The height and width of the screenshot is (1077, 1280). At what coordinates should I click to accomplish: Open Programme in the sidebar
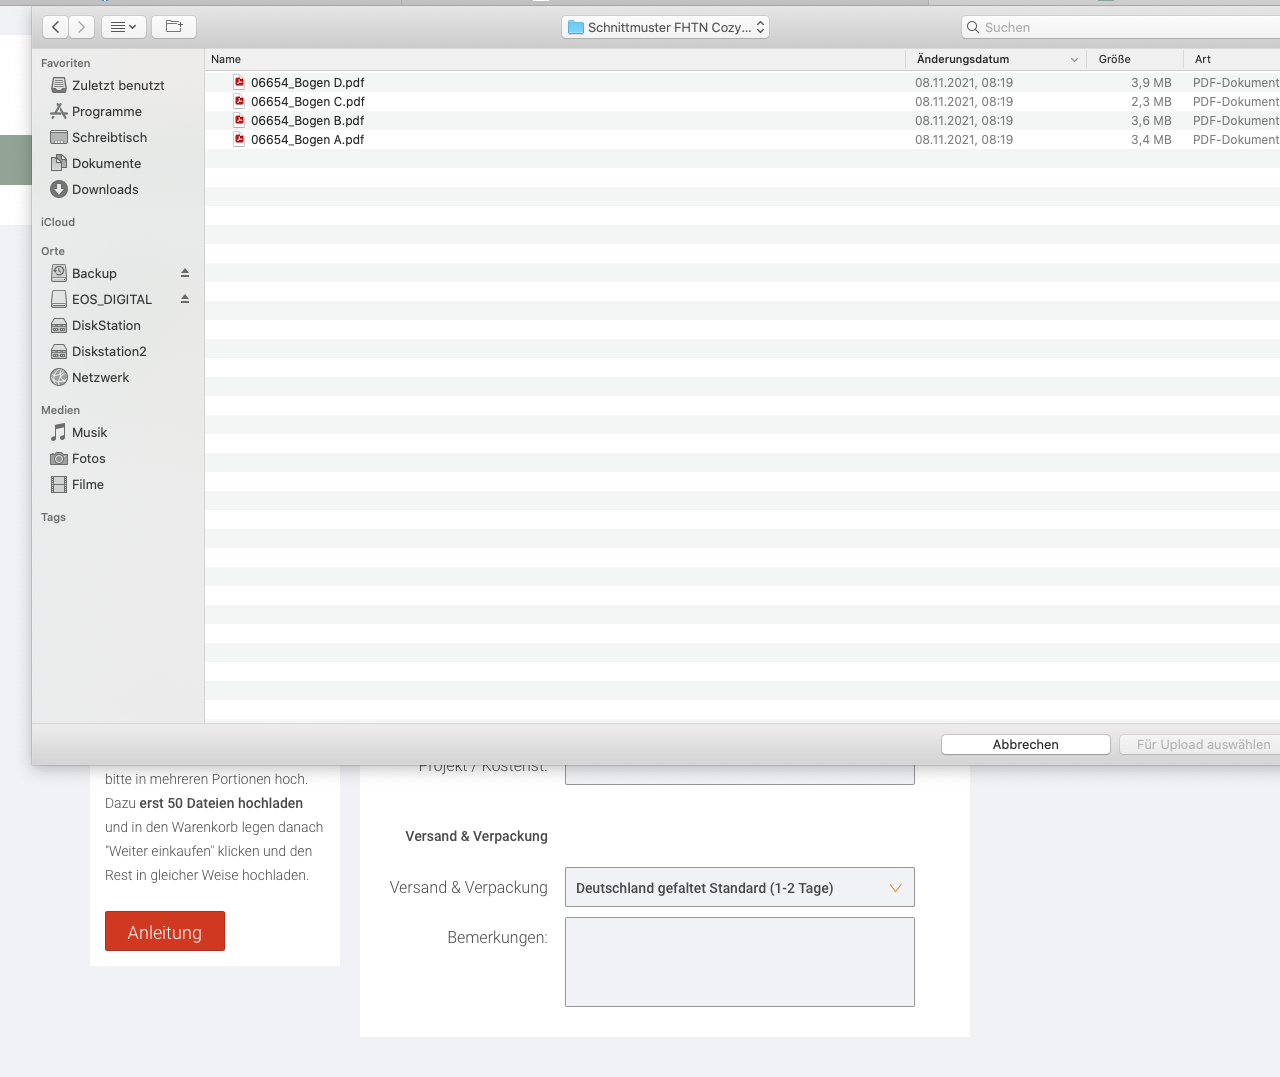coord(106,112)
